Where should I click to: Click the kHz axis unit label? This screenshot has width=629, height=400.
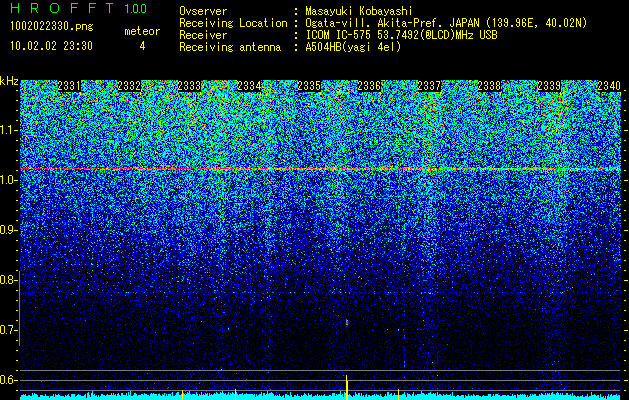pyautogui.click(x=9, y=81)
